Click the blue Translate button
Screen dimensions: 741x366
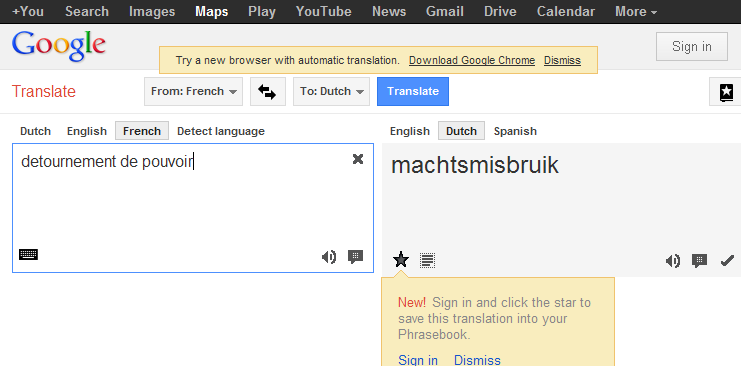413,91
